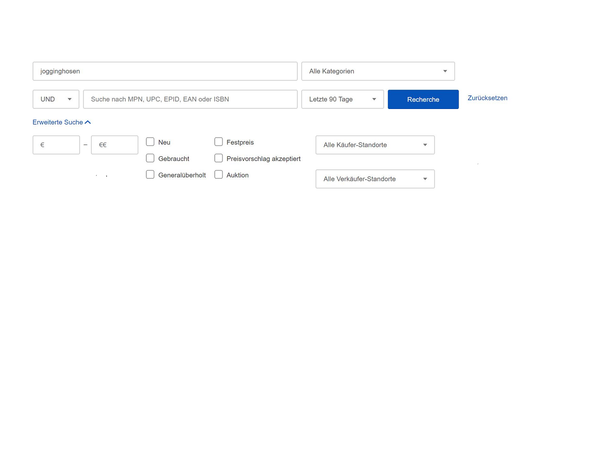Screen dimensions: 600x450
Task: Open the Alle Kategorien dropdown
Action: (x=378, y=71)
